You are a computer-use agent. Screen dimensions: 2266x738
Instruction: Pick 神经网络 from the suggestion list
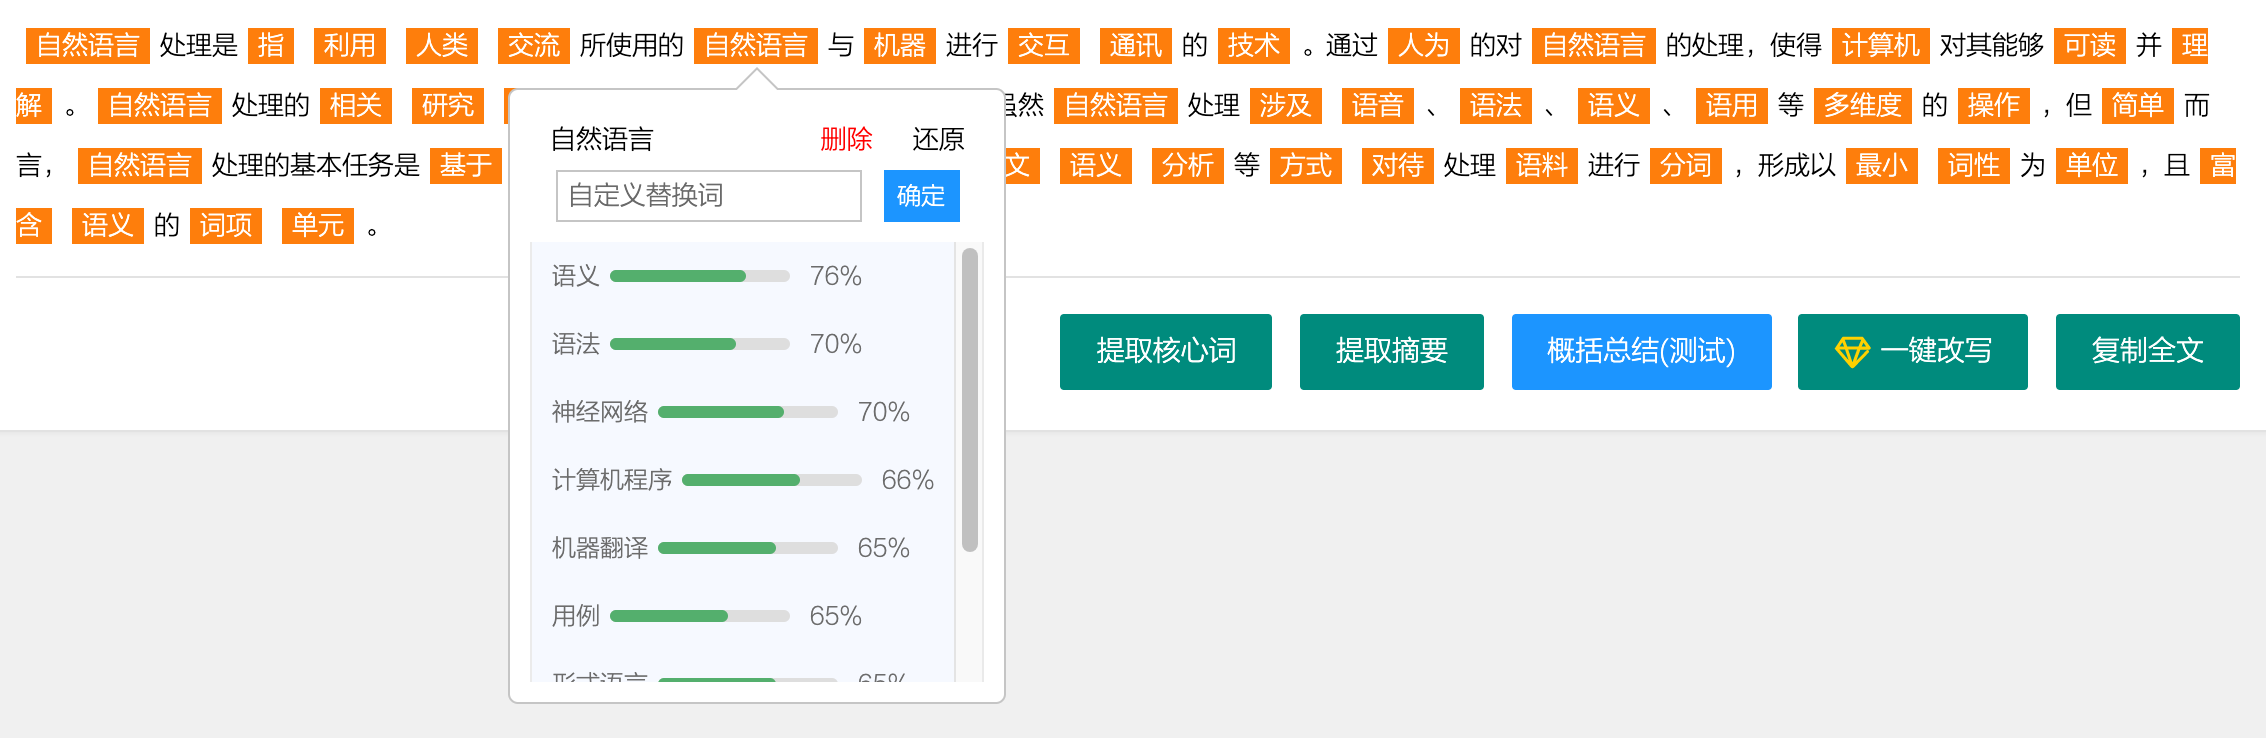(600, 412)
